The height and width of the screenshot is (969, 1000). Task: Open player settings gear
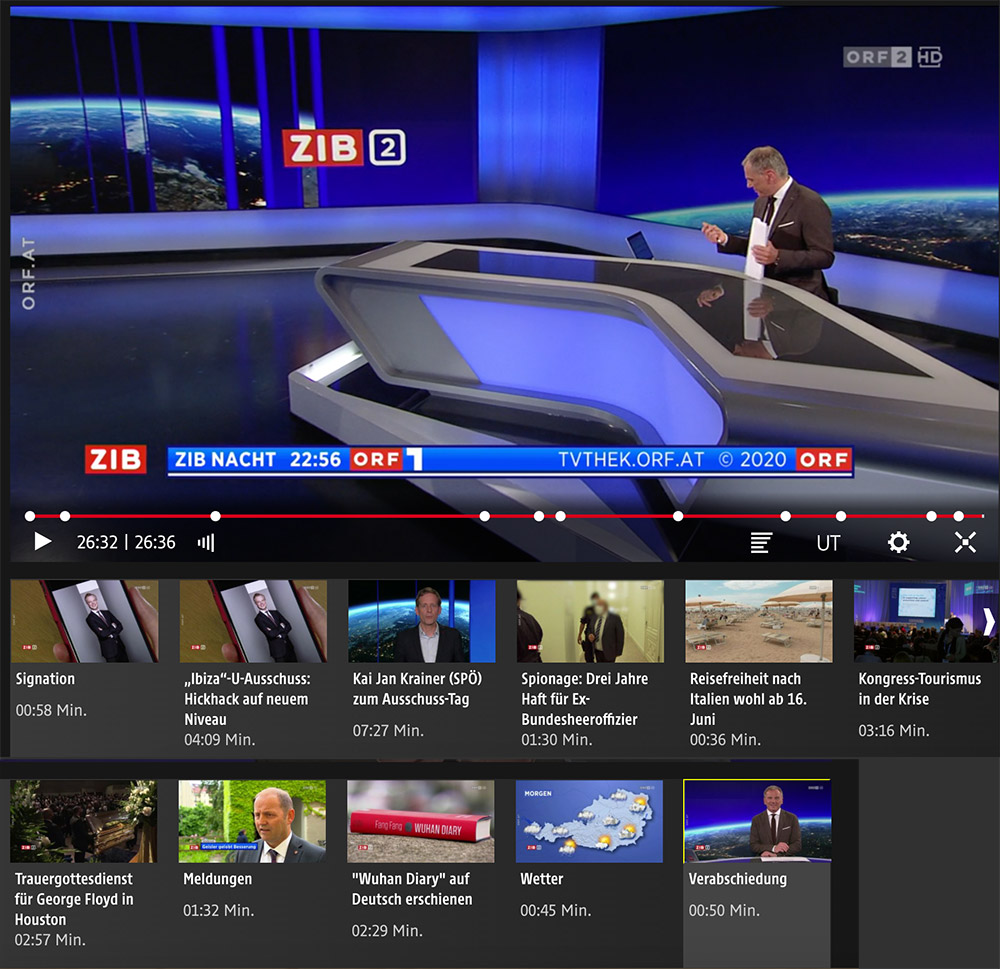click(x=899, y=542)
